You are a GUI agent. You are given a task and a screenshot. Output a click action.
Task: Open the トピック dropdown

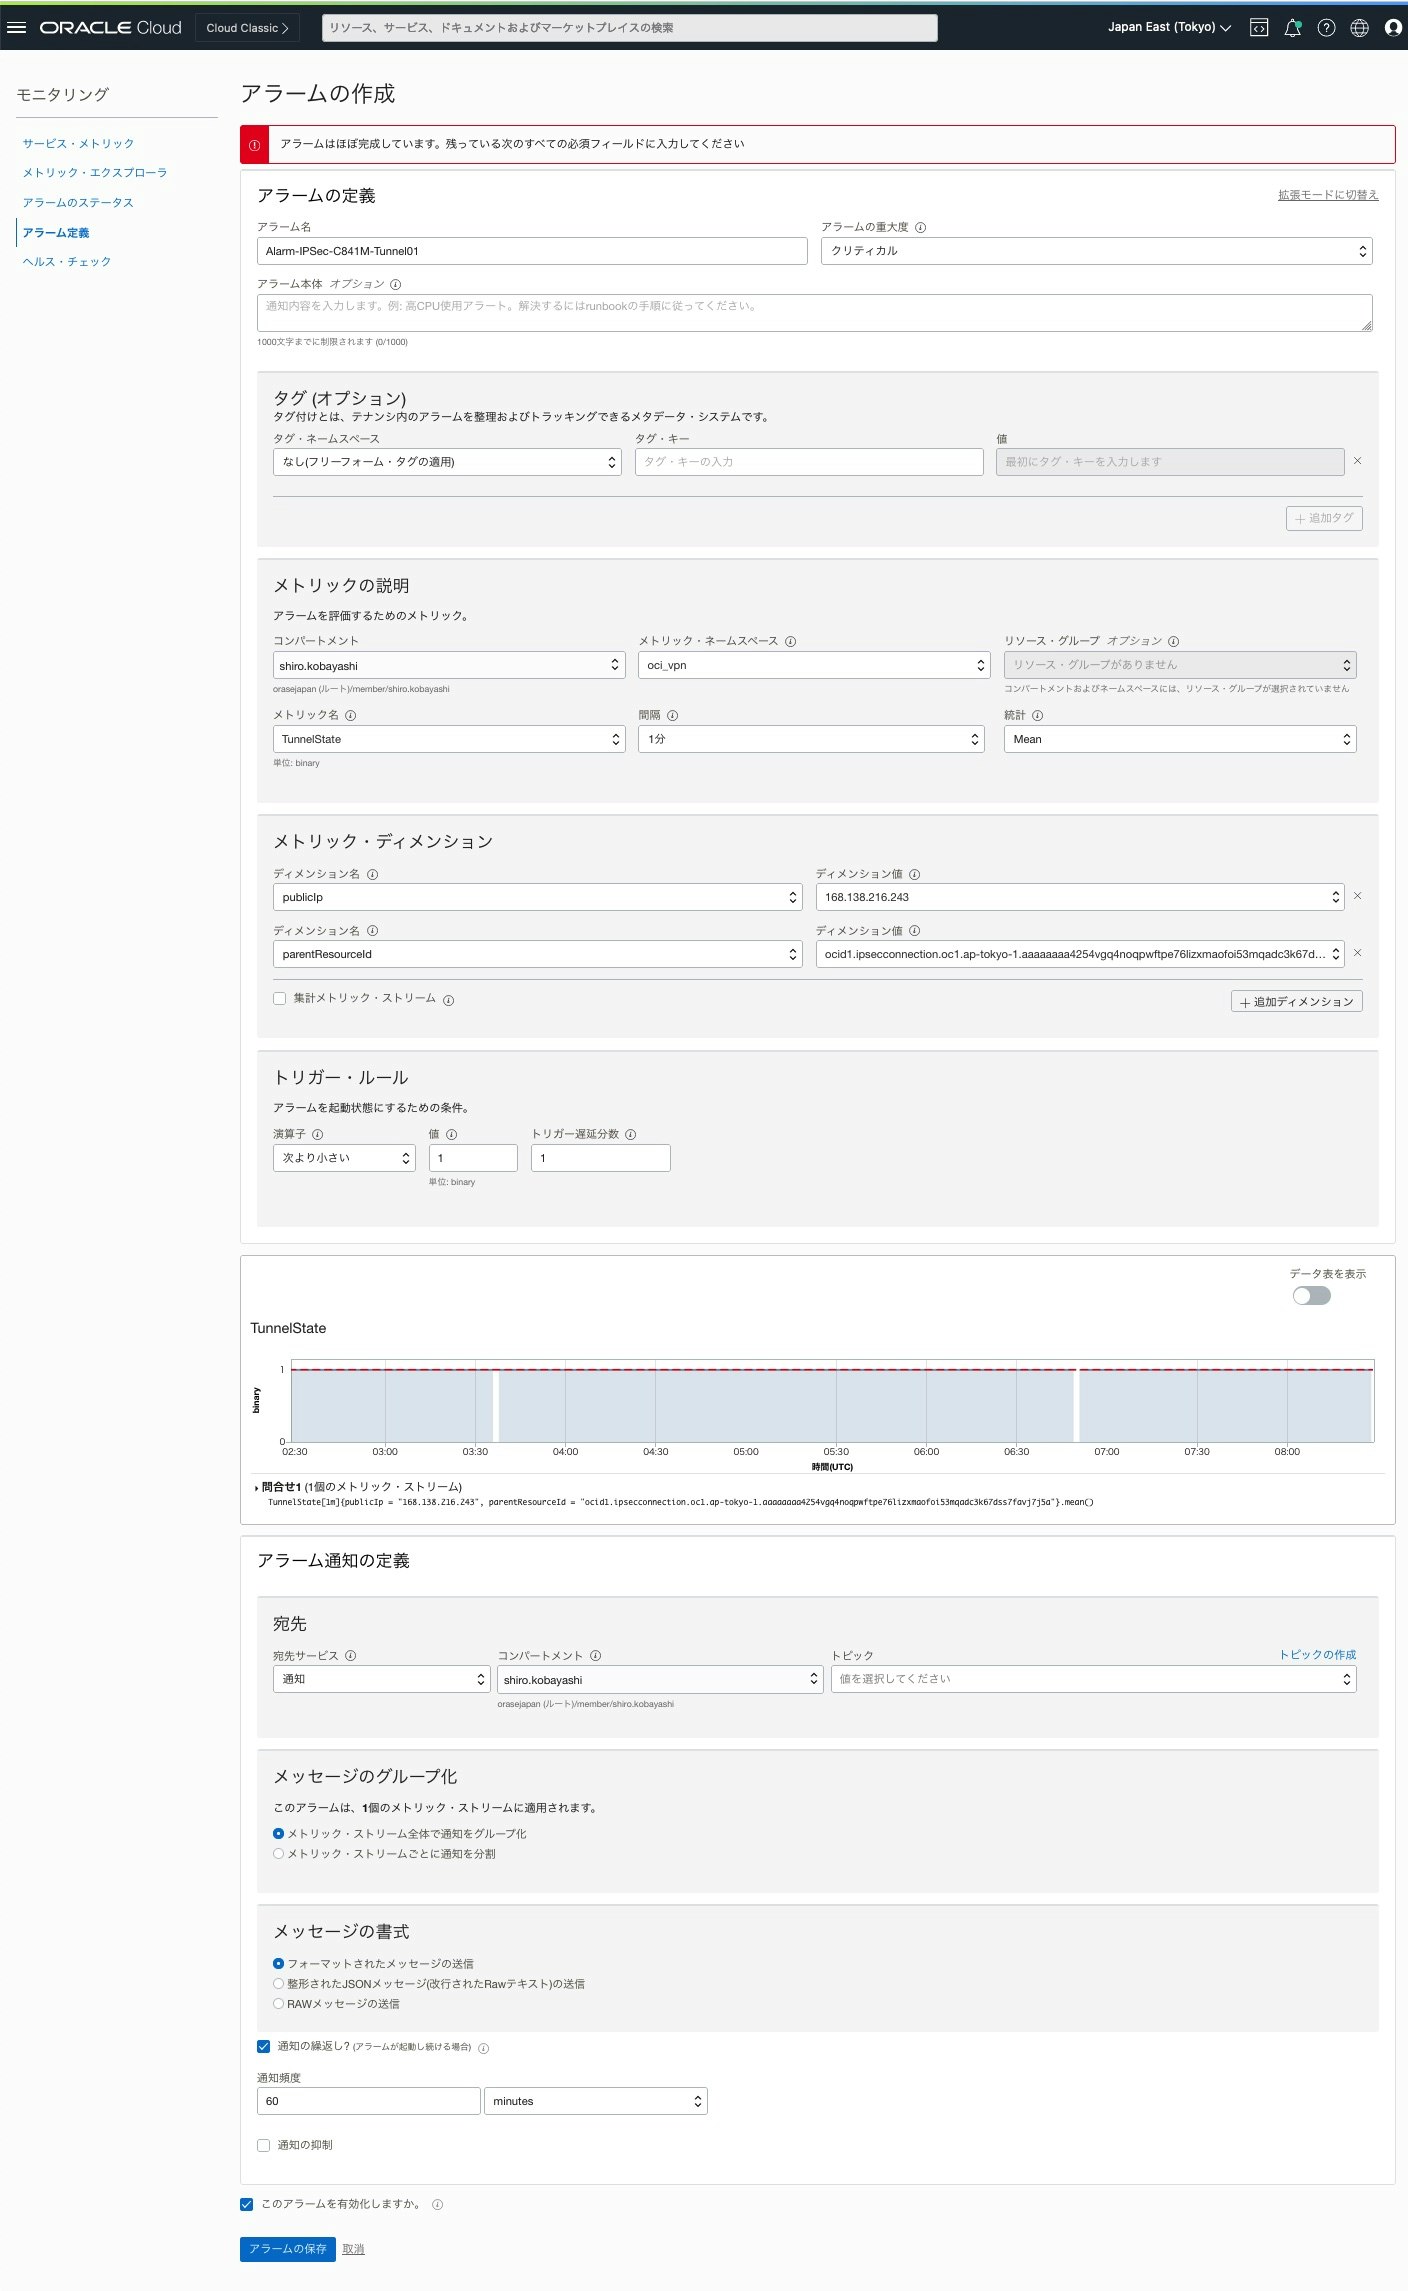pyautogui.click(x=1093, y=1679)
